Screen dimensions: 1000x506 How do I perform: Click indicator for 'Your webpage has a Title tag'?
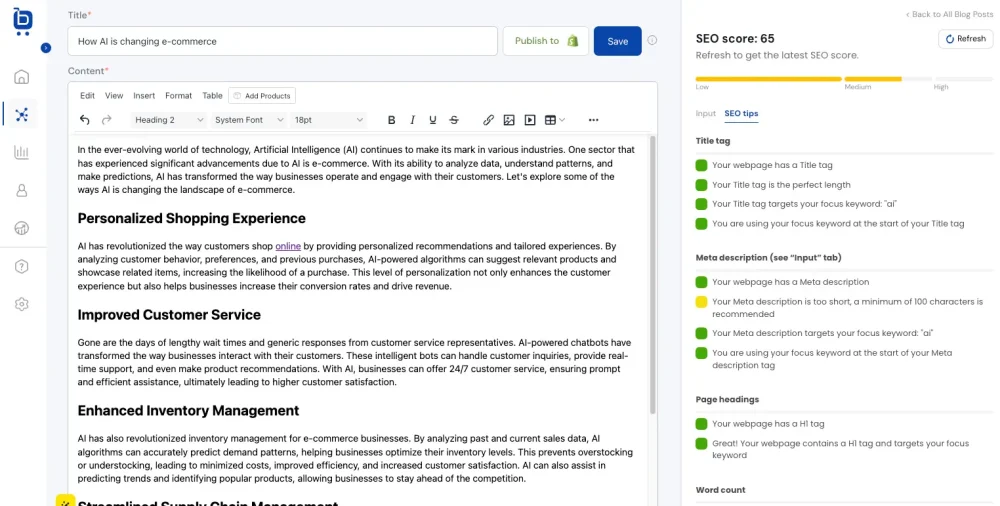[702, 165]
